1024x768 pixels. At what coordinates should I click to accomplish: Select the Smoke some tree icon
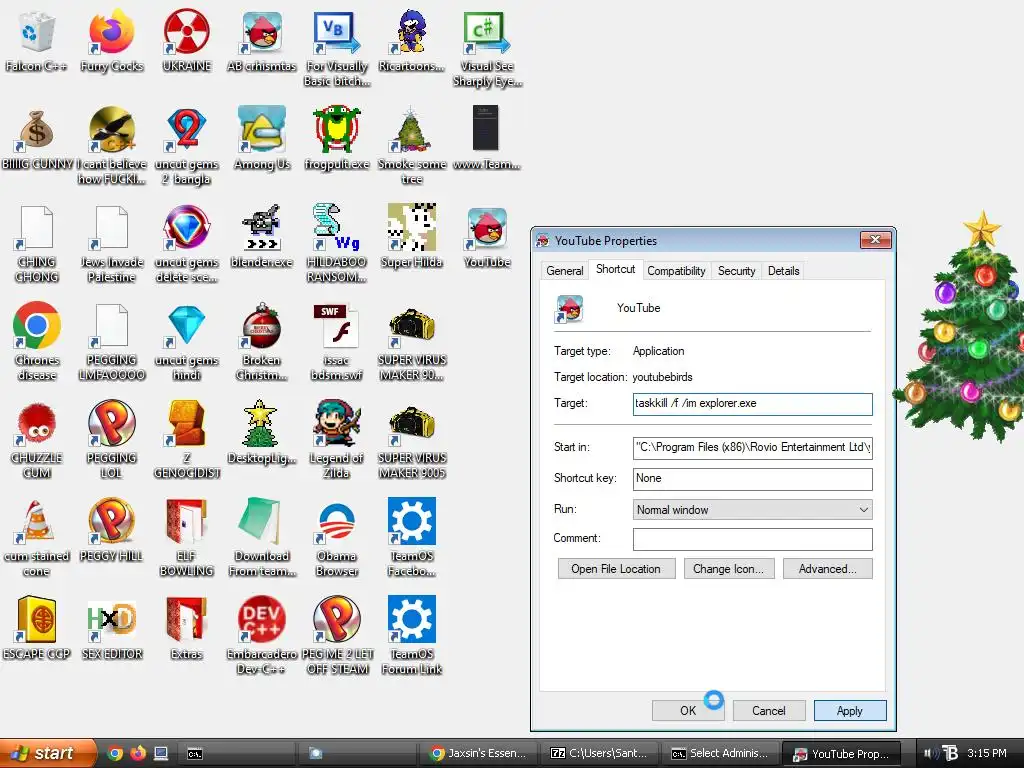[x=411, y=129]
